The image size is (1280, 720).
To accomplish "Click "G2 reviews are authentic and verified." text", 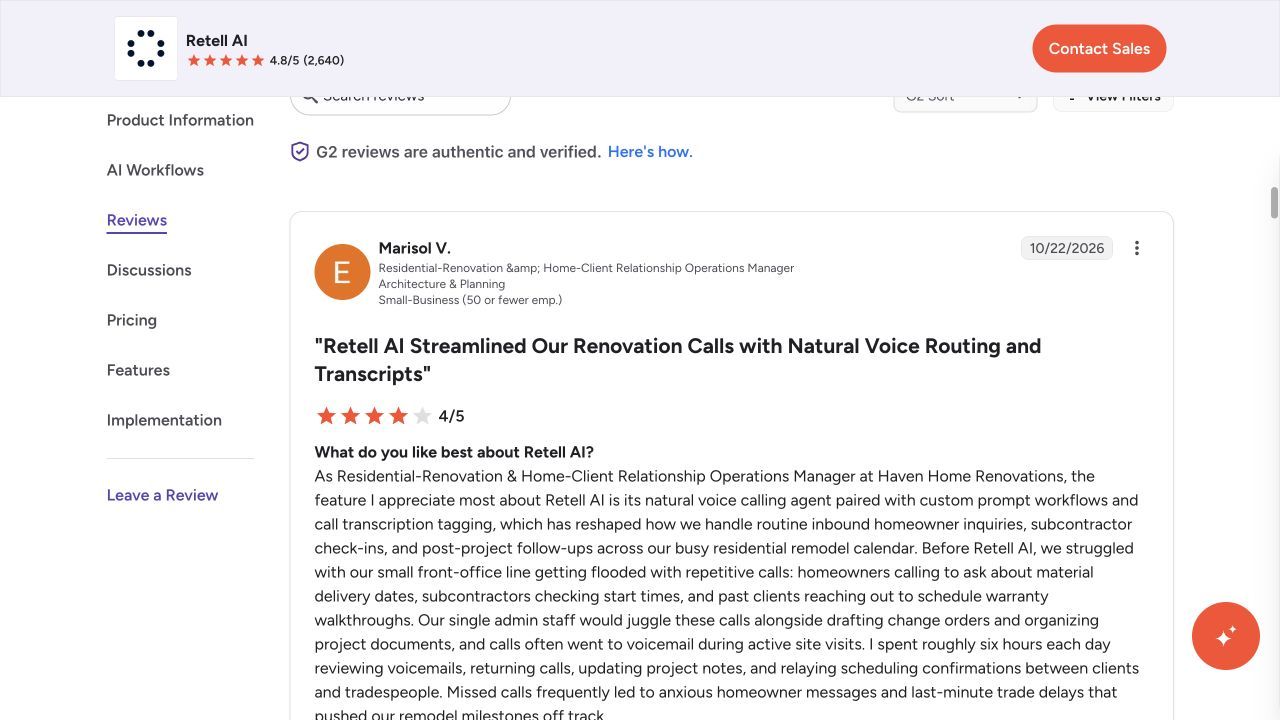I will pyautogui.click(x=458, y=152).
